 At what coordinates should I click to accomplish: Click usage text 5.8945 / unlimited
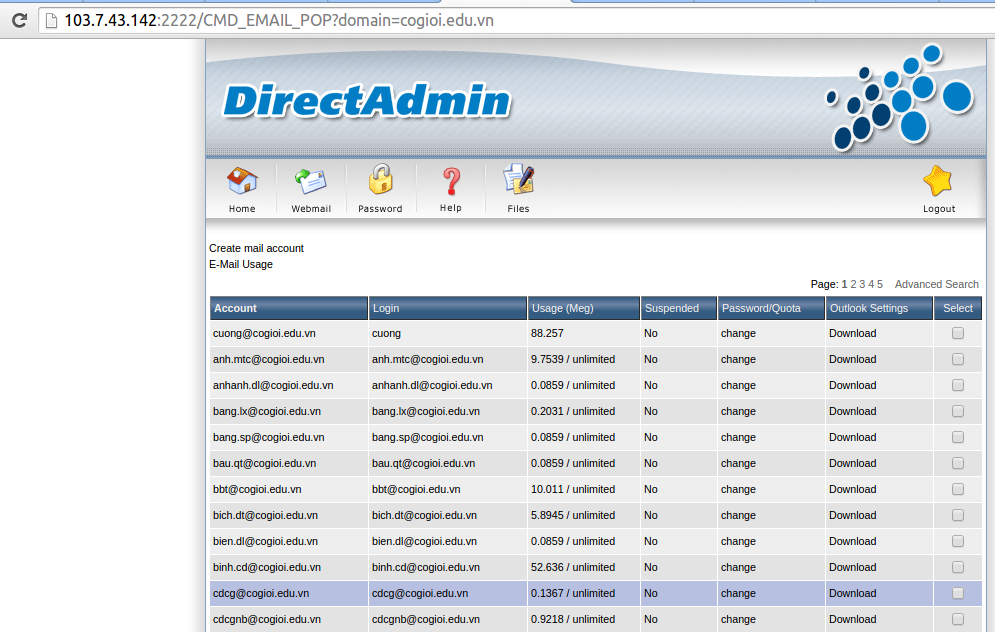coord(573,515)
